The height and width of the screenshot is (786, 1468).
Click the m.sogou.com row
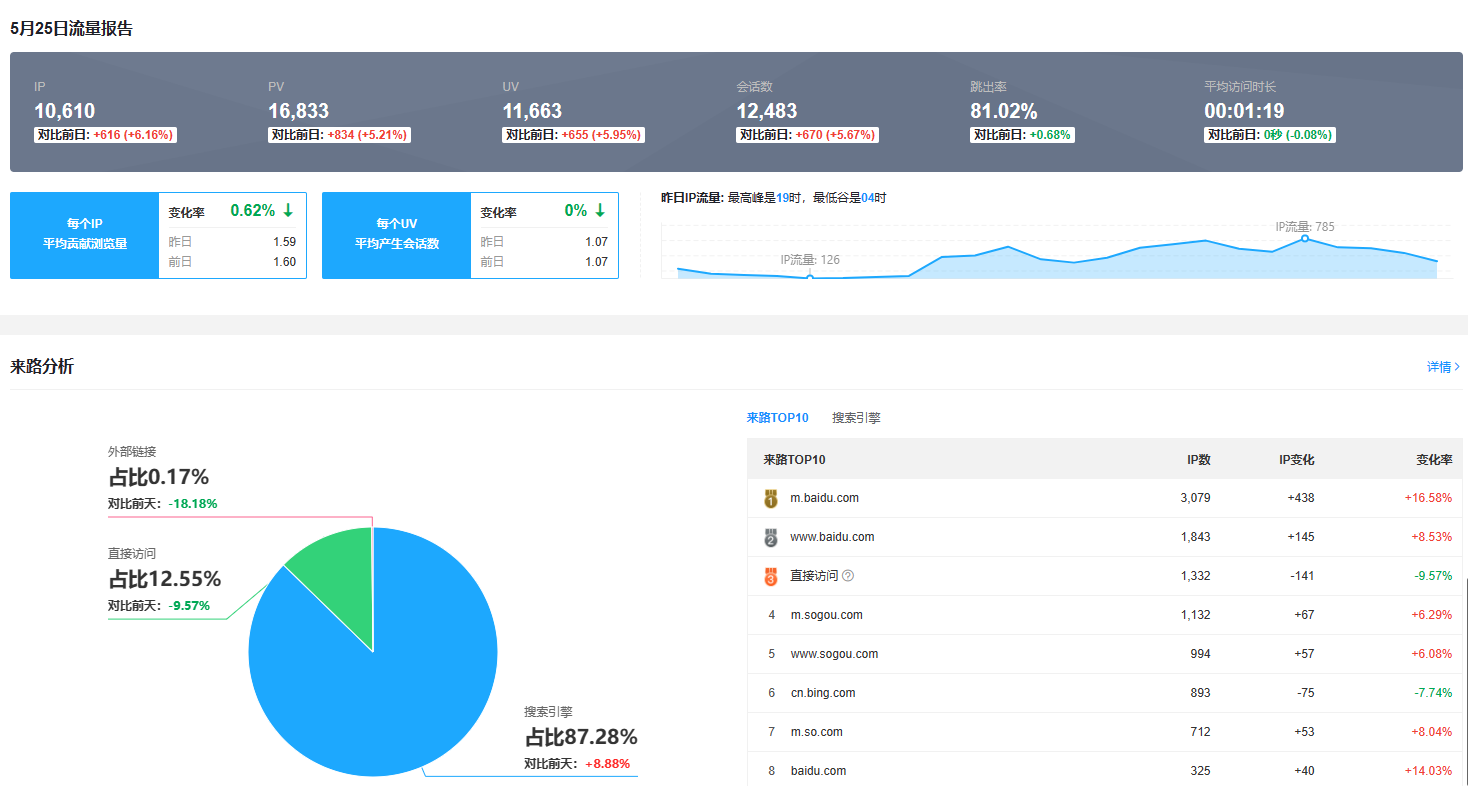pos(1104,615)
